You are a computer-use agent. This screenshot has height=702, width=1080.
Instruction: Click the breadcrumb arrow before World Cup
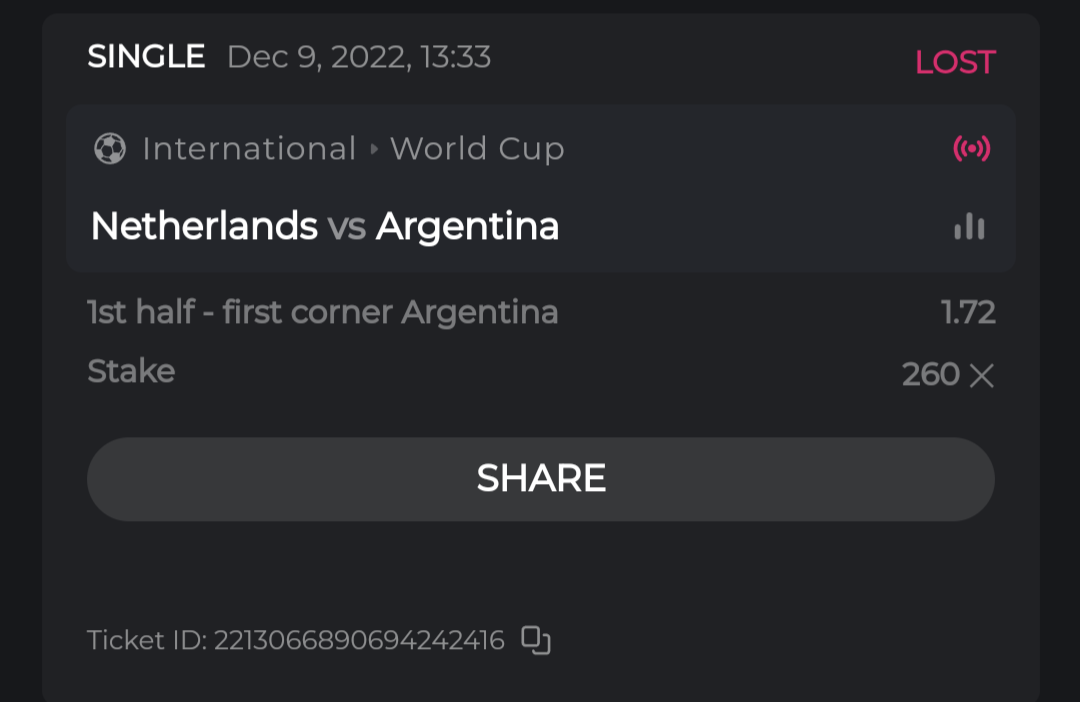tap(374, 150)
